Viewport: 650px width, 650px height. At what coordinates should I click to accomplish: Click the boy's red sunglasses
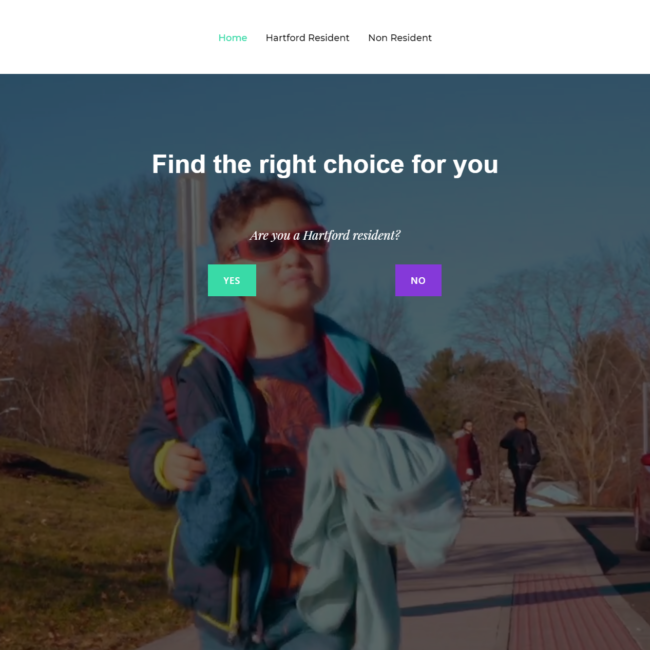click(278, 245)
